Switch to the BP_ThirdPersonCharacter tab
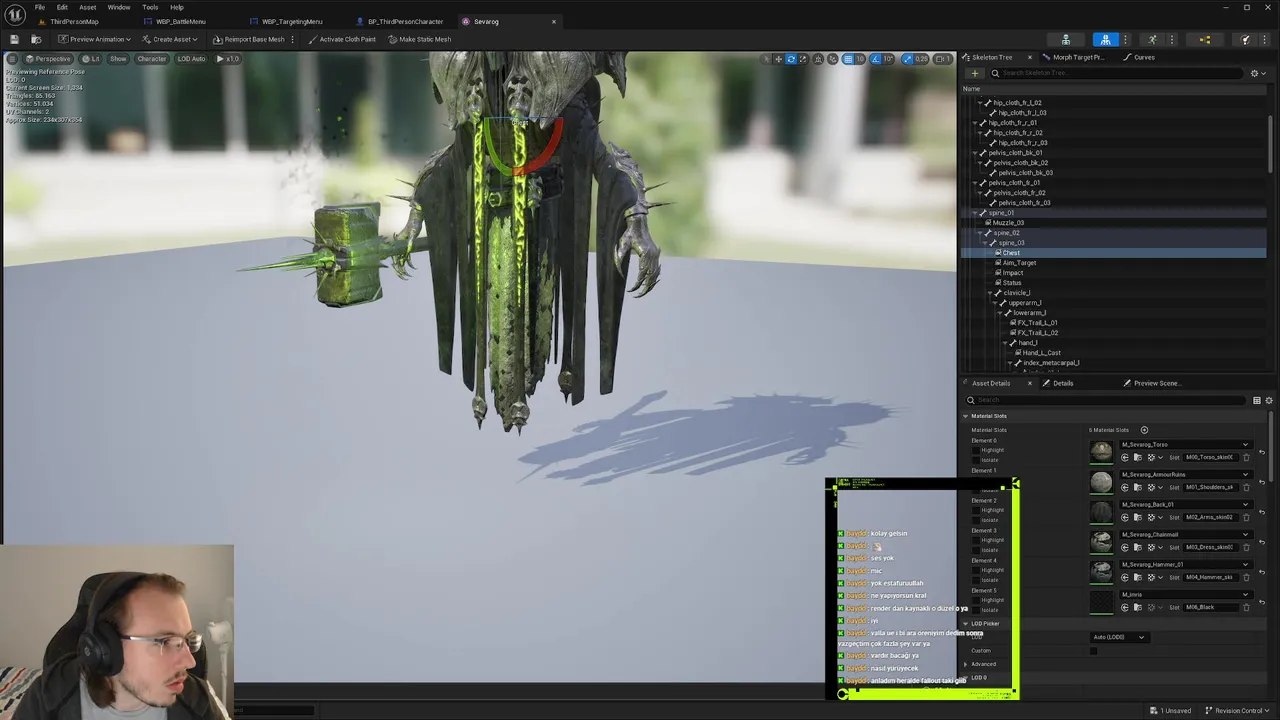 tap(405, 21)
